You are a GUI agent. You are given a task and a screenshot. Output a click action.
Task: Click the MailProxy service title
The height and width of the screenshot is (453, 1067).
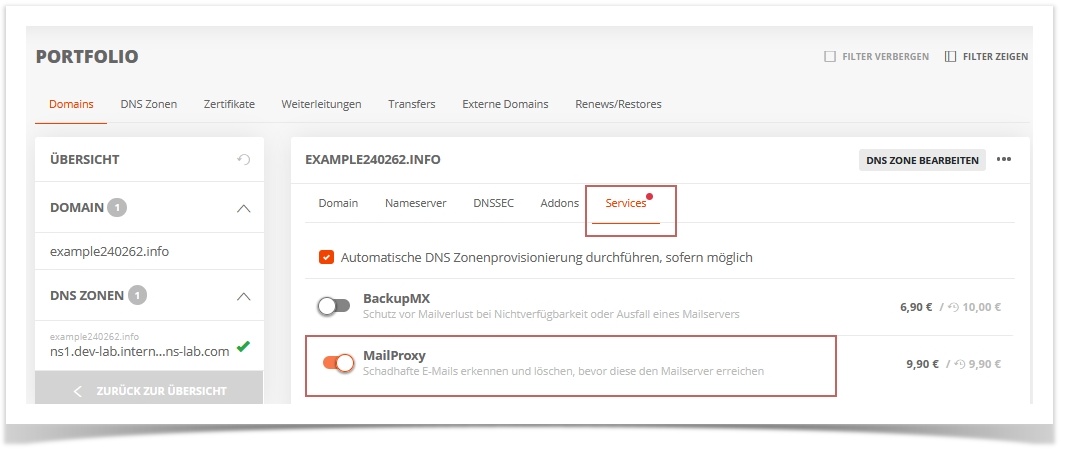click(394, 356)
